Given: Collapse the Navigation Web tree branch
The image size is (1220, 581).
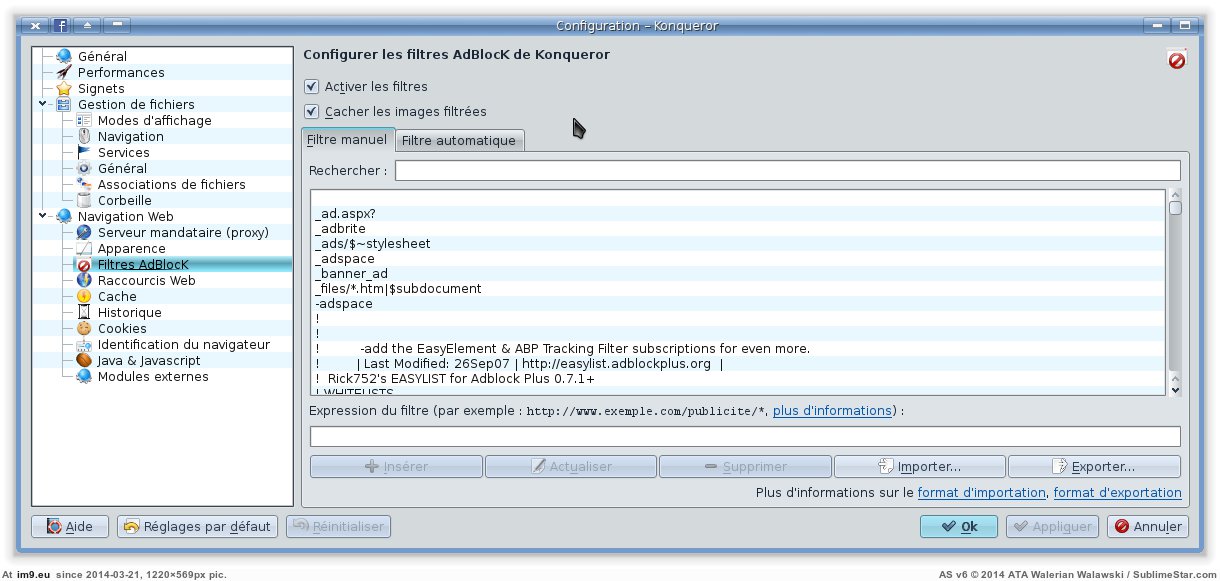Looking at the screenshot, I should [43, 216].
